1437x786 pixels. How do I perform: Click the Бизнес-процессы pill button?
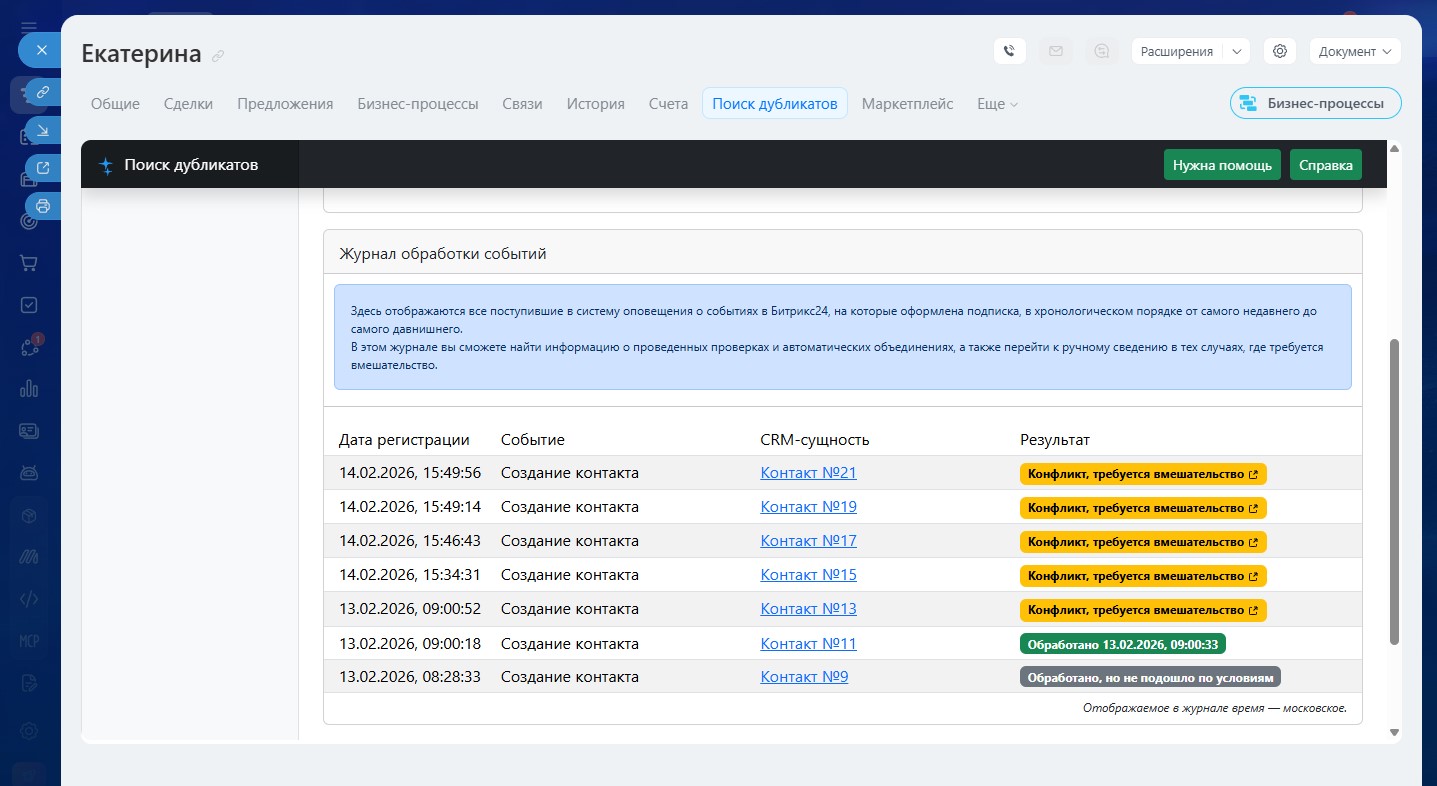[x=1315, y=103]
